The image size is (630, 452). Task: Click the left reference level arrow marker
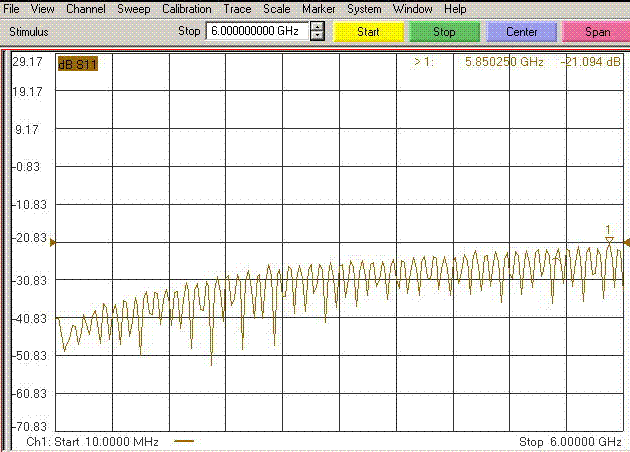coord(52,242)
